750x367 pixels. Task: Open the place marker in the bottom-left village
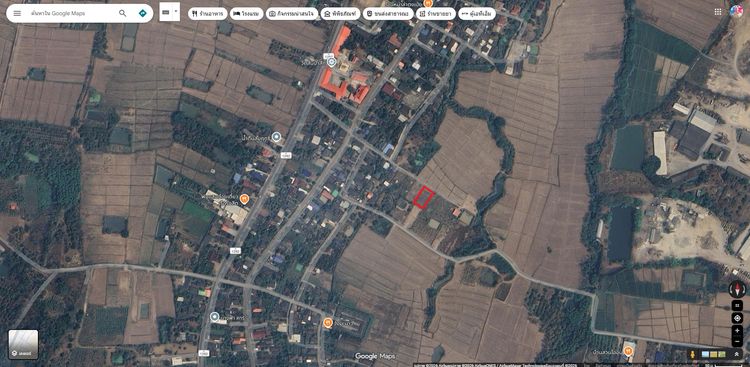[215, 317]
